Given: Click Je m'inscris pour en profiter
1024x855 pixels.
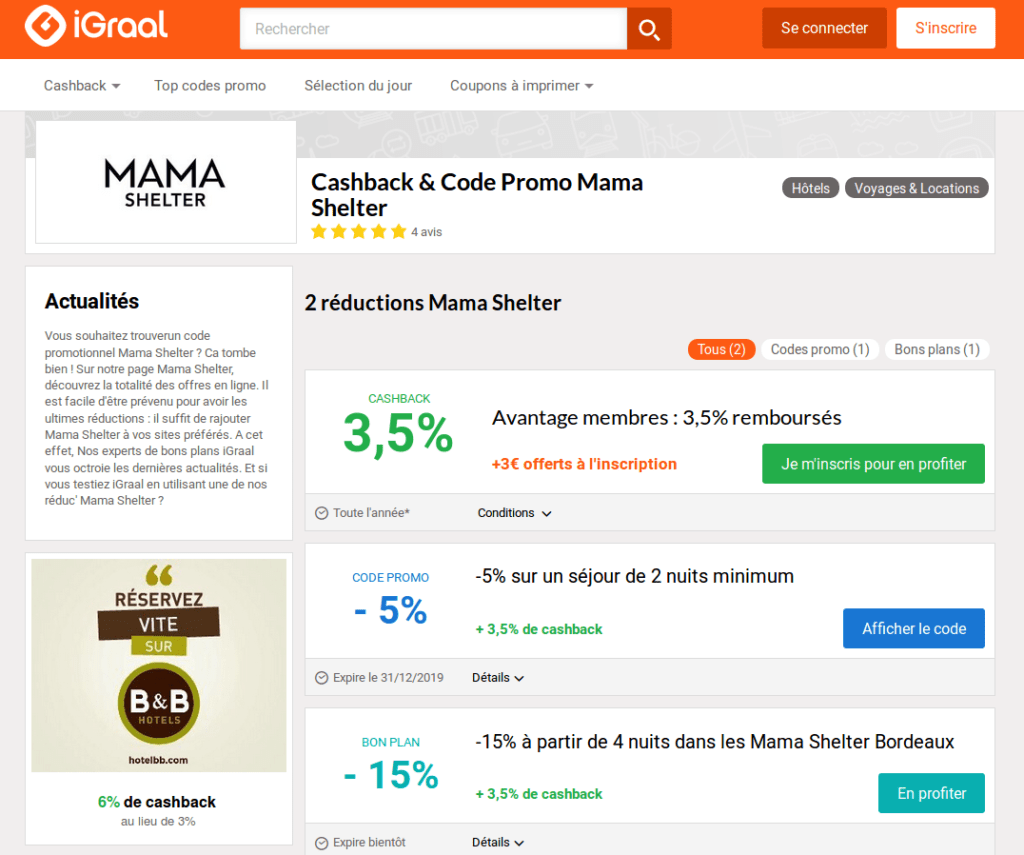Looking at the screenshot, I should click(x=873, y=464).
